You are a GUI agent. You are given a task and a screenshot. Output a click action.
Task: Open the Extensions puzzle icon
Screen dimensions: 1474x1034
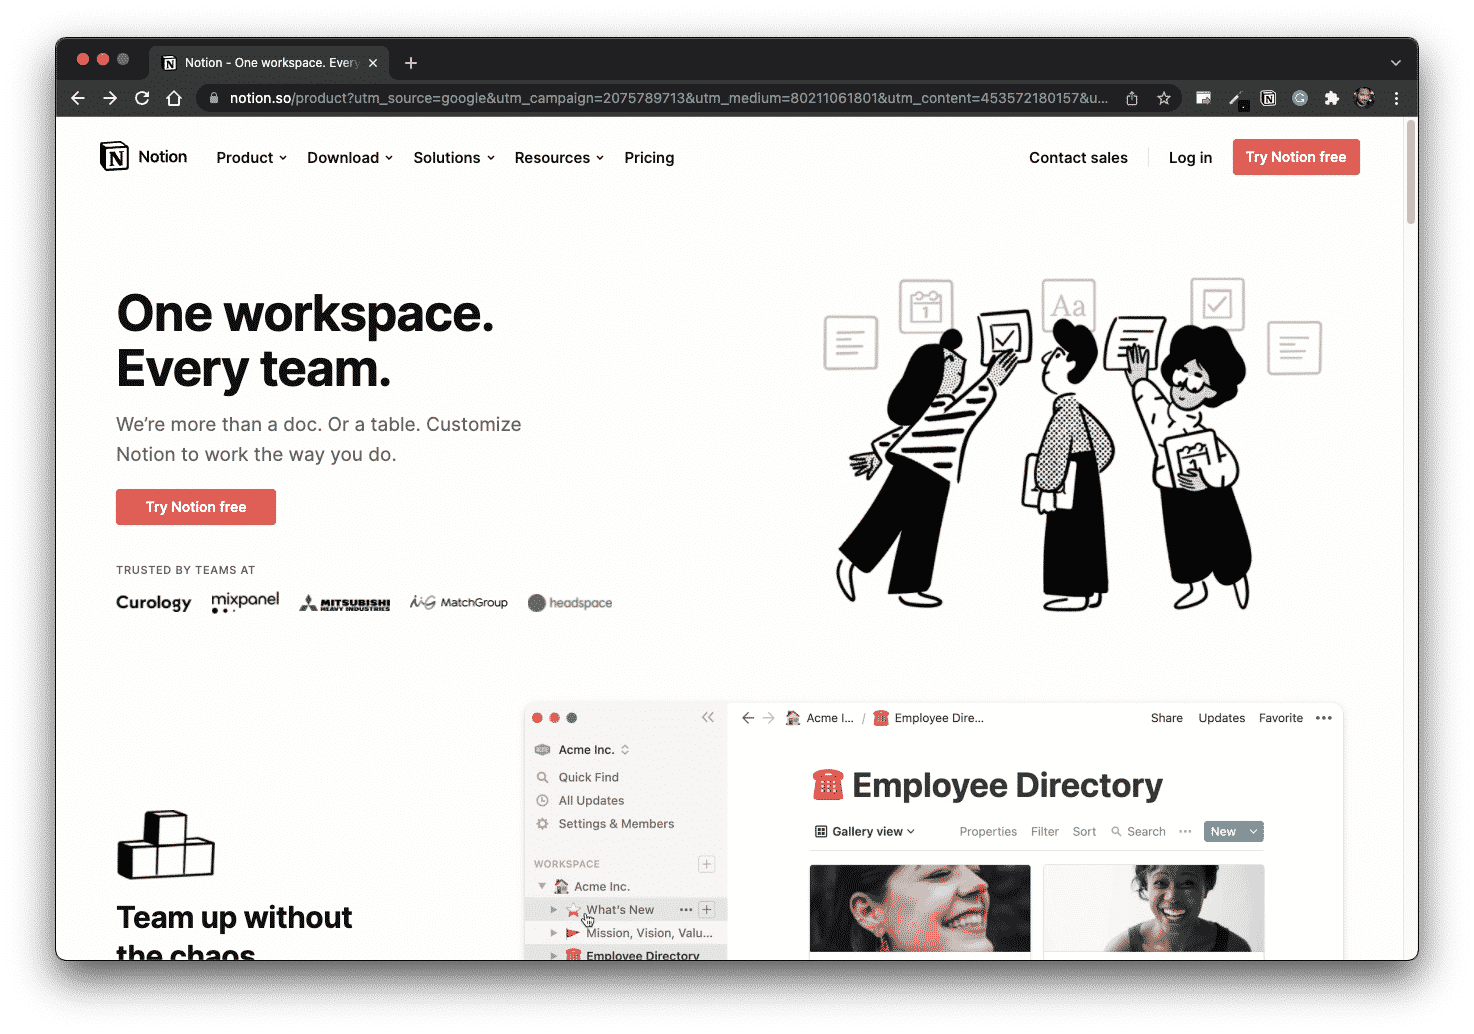[x=1332, y=98]
